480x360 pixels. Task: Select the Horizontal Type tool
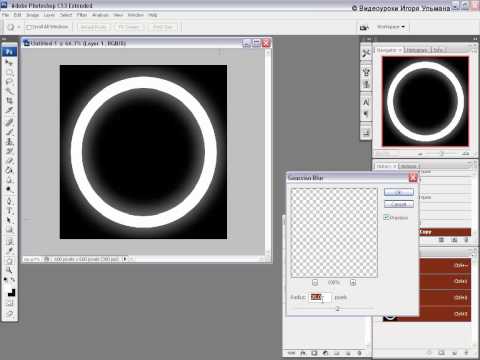pyautogui.click(x=9, y=211)
